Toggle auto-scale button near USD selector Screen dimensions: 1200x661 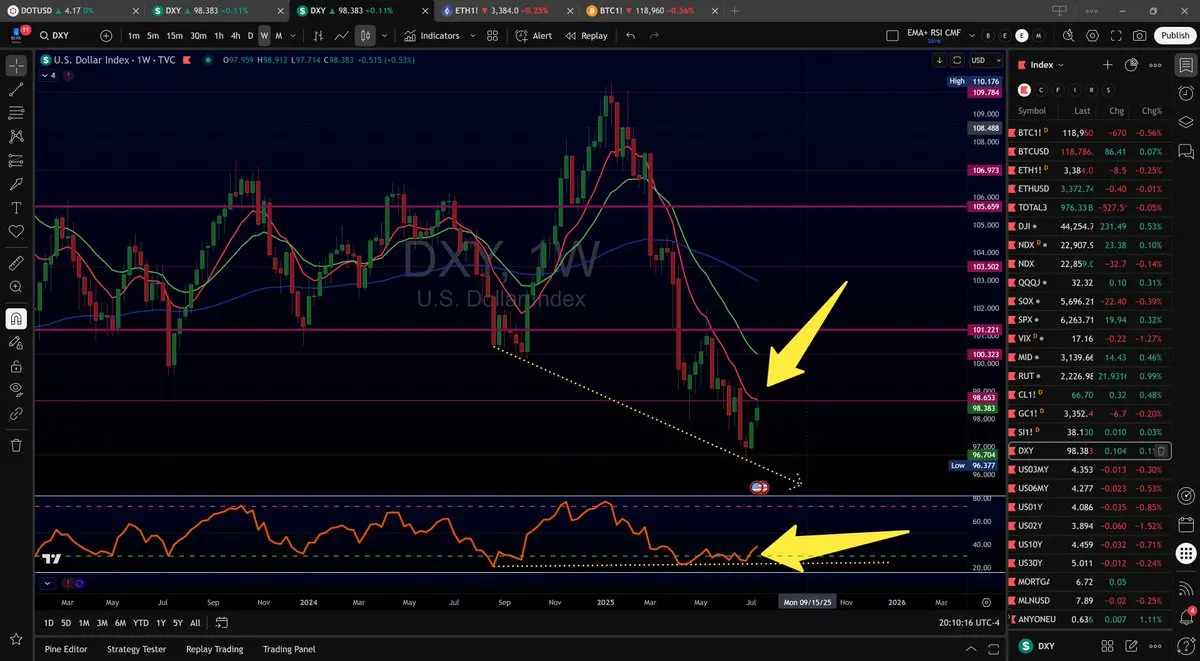coord(957,60)
